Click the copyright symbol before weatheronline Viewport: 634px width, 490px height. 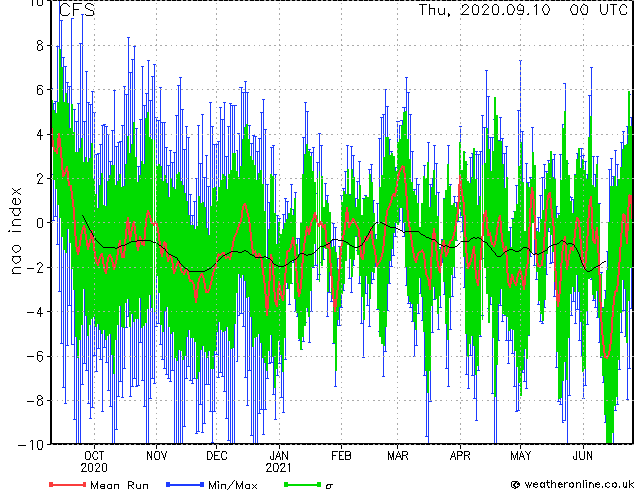click(515, 484)
